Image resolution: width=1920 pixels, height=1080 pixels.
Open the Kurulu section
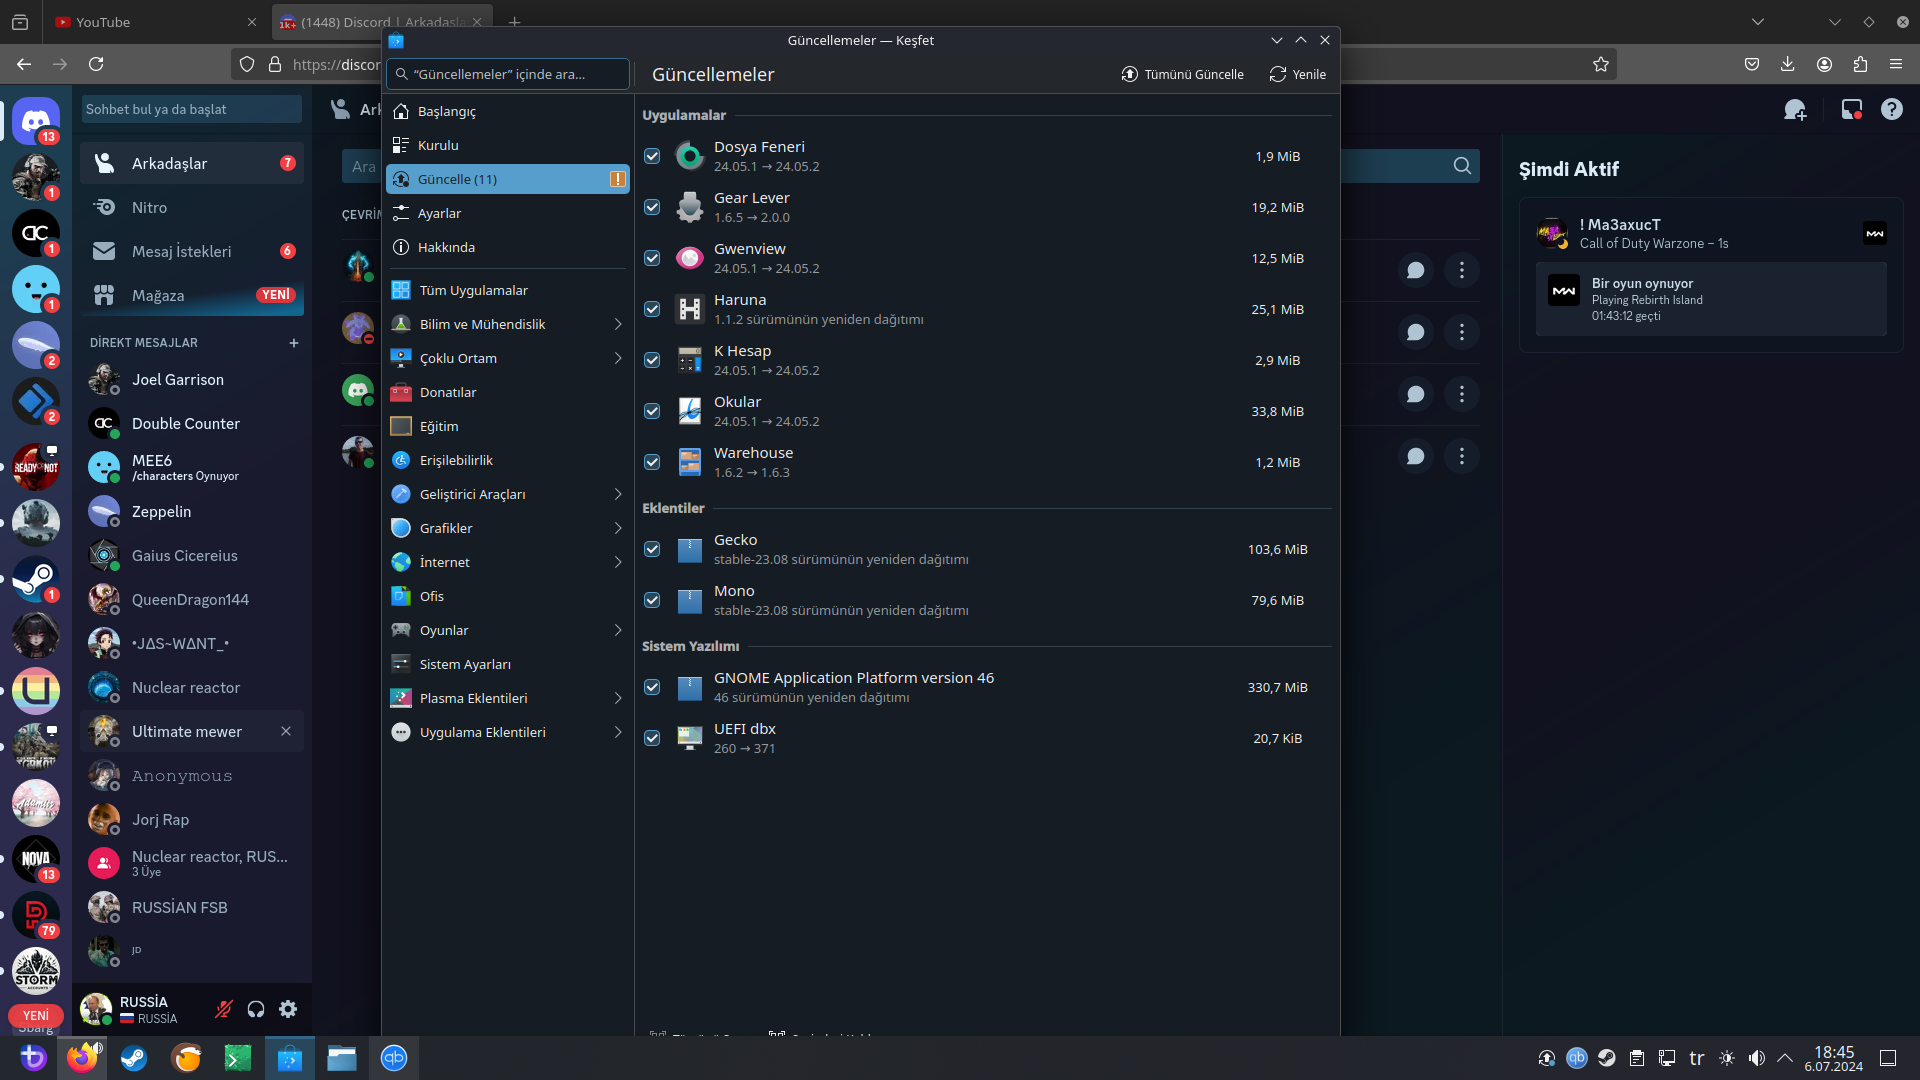click(x=438, y=146)
